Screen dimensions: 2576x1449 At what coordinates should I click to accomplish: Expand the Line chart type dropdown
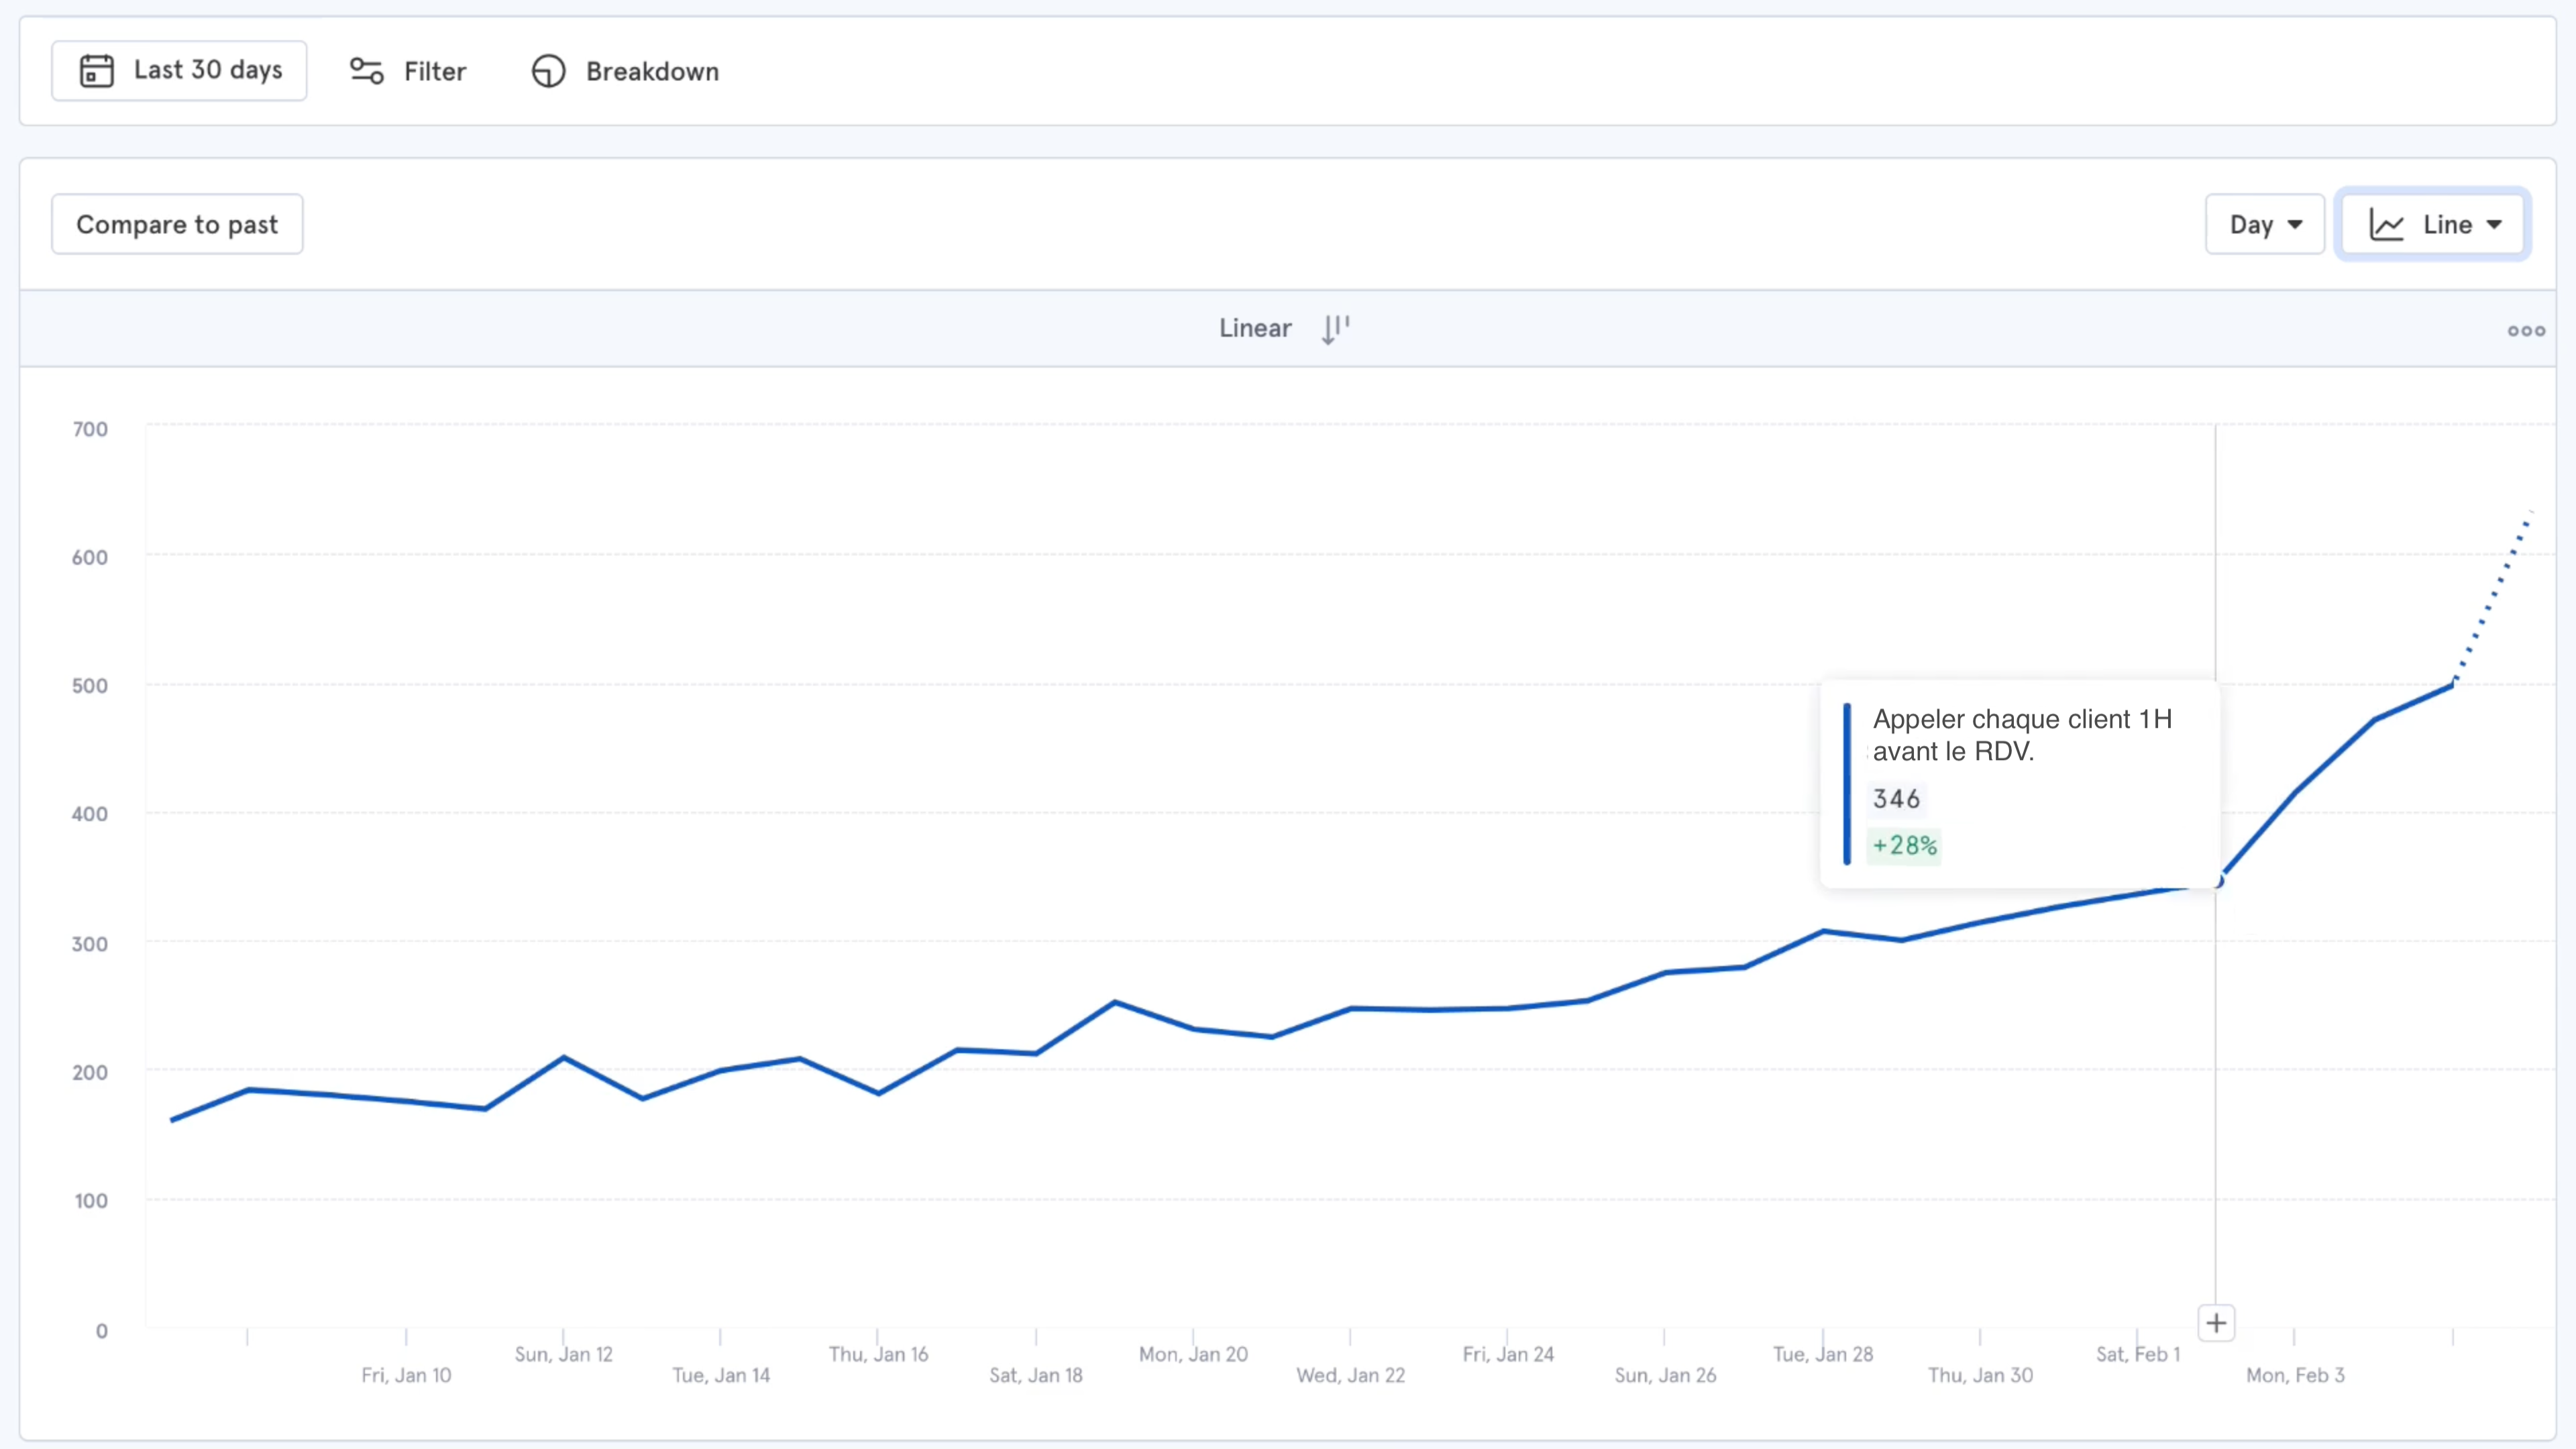click(2494, 225)
